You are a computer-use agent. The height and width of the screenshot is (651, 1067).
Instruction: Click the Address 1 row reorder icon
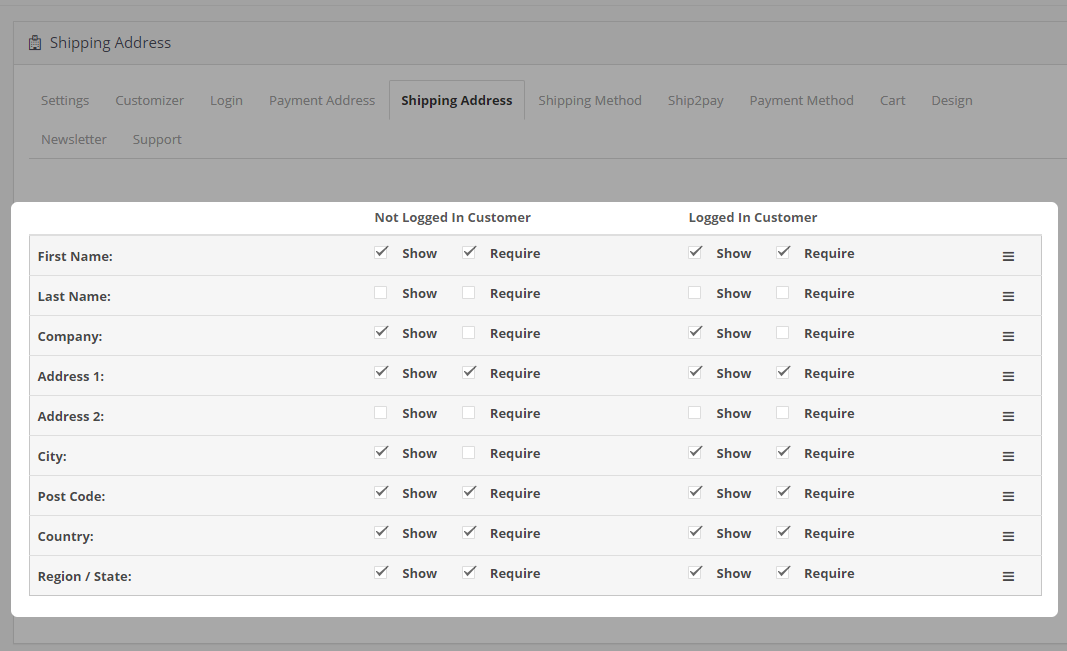pos(1008,377)
